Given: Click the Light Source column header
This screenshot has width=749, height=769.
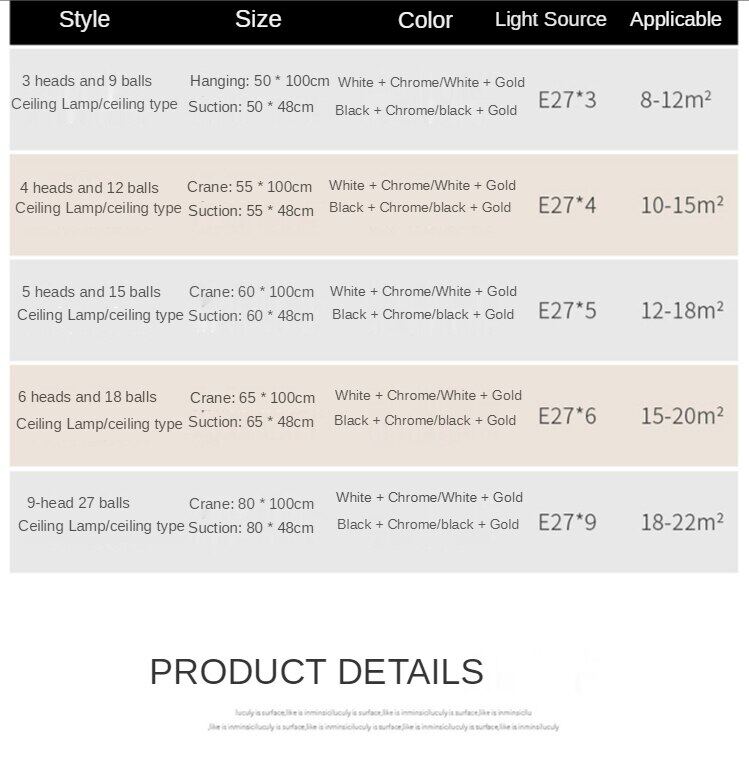Looking at the screenshot, I should (x=550, y=19).
